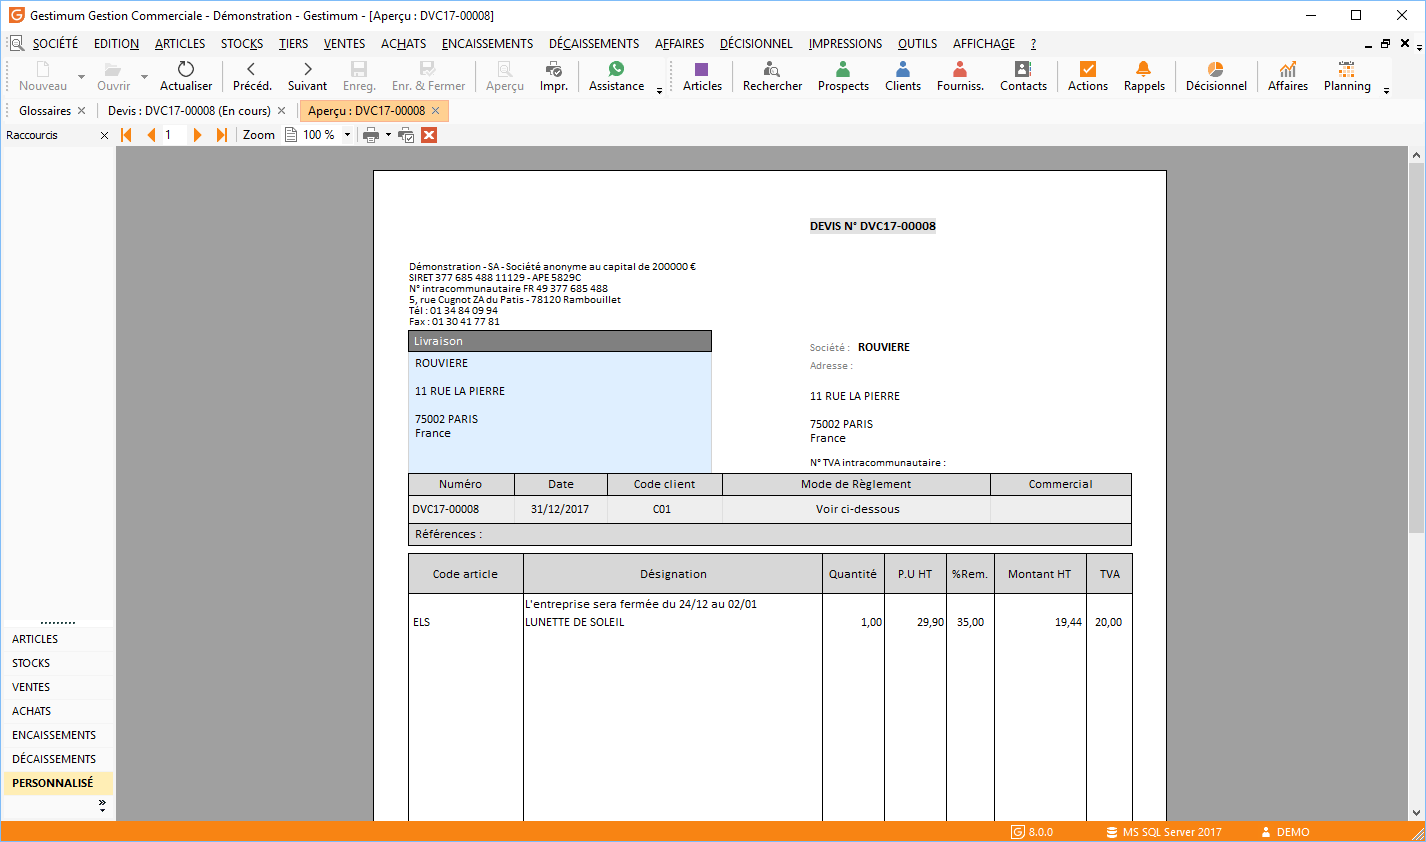Open the VENTES menu

click(344, 43)
